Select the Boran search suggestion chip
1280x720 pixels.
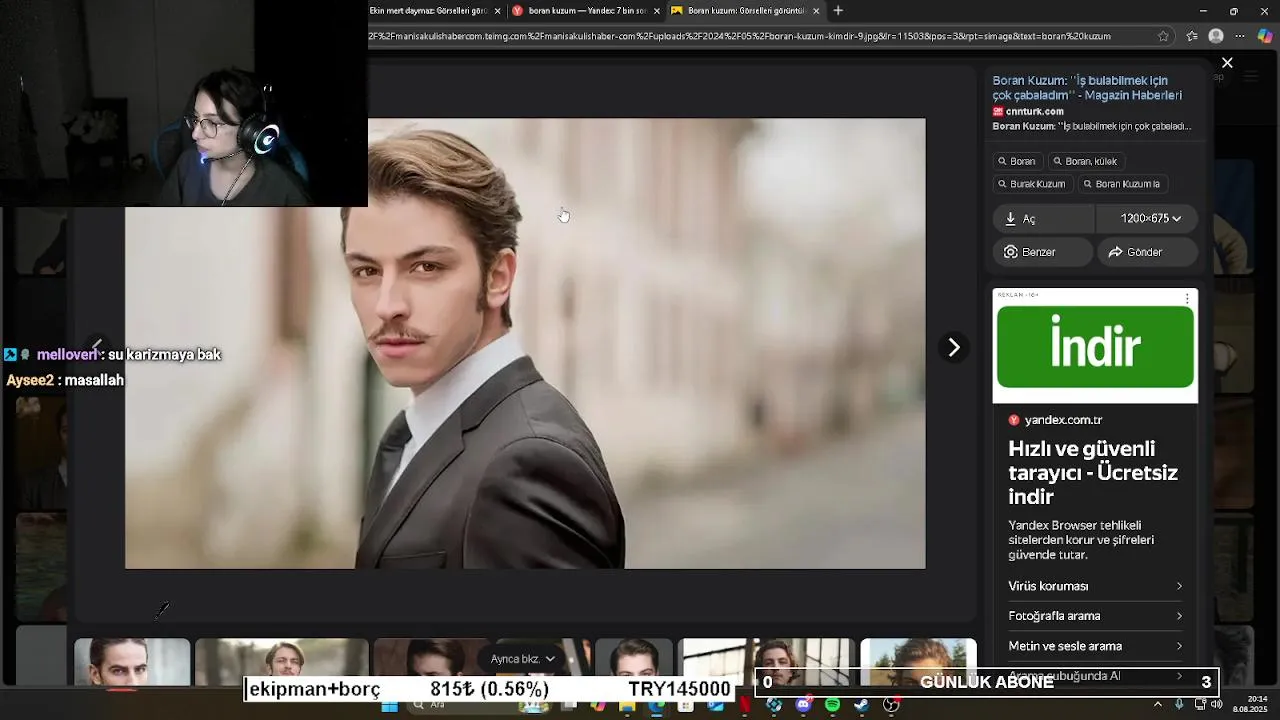(x=1017, y=161)
